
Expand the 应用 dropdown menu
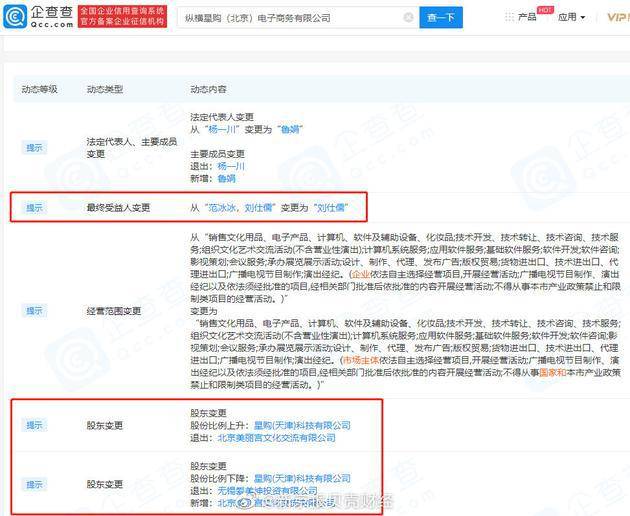tap(571, 17)
